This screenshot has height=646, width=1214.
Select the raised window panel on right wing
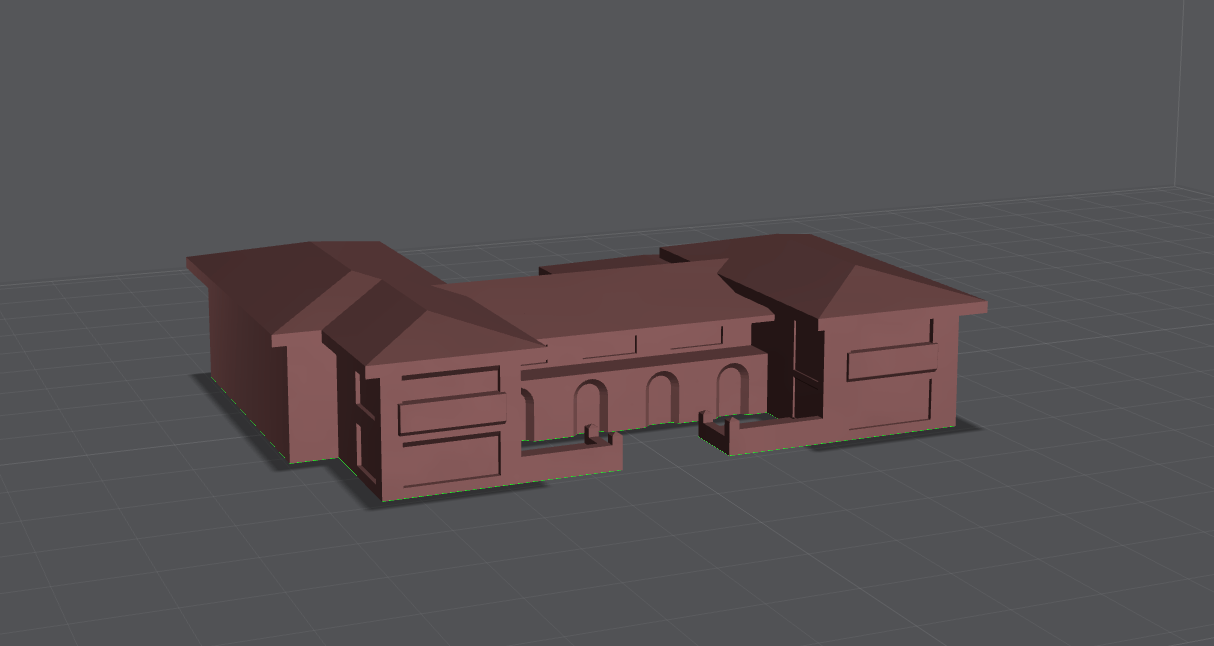tap(891, 362)
